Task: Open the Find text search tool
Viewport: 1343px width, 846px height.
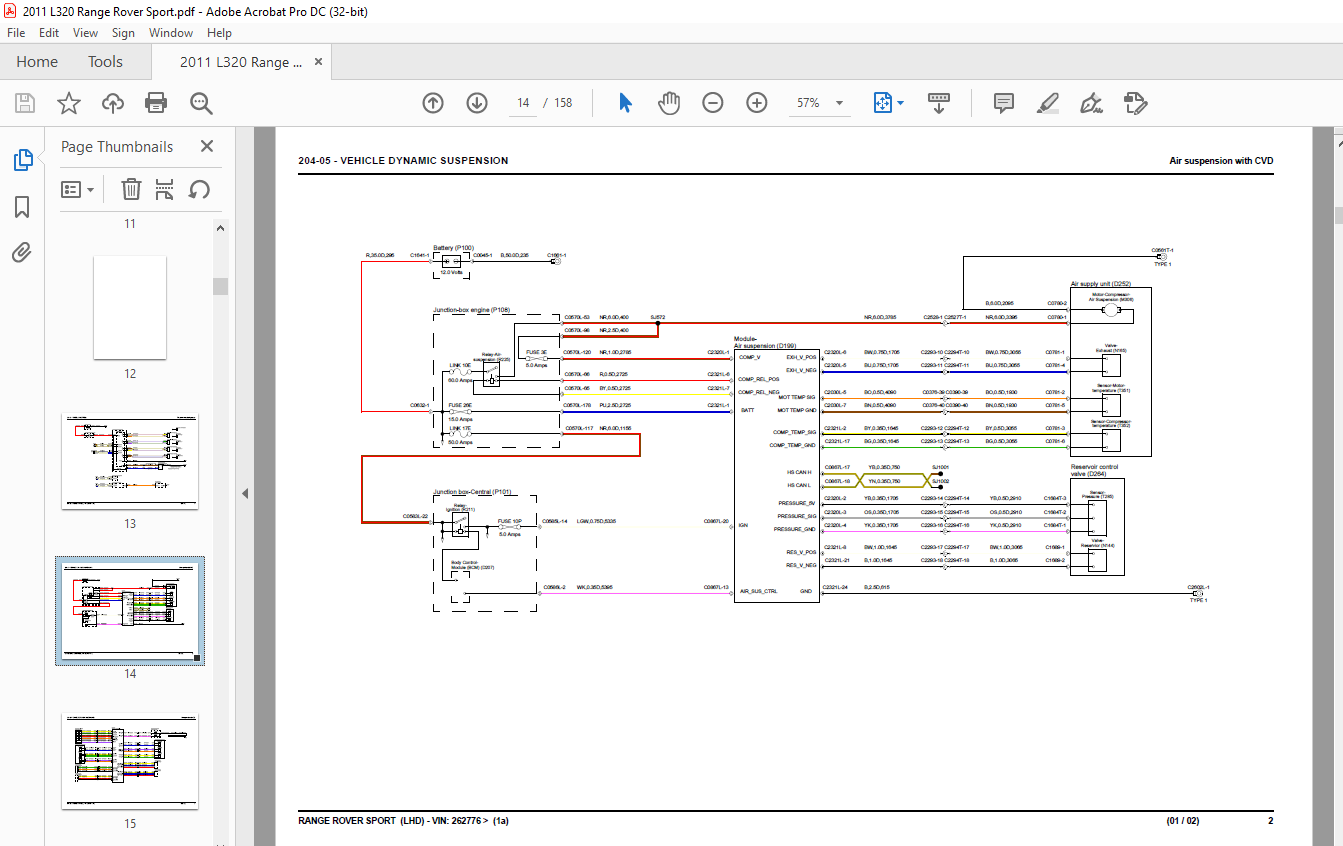Action: (x=201, y=102)
